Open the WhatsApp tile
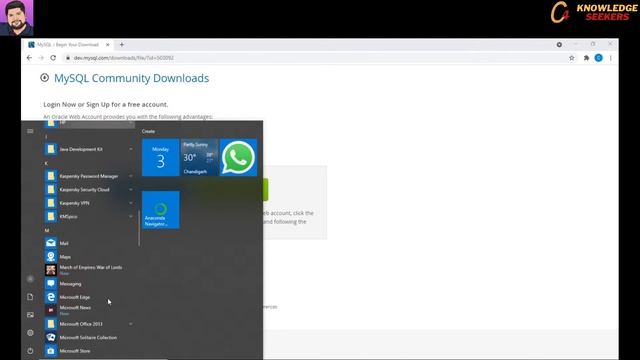This screenshot has width=640, height=360. (x=239, y=158)
